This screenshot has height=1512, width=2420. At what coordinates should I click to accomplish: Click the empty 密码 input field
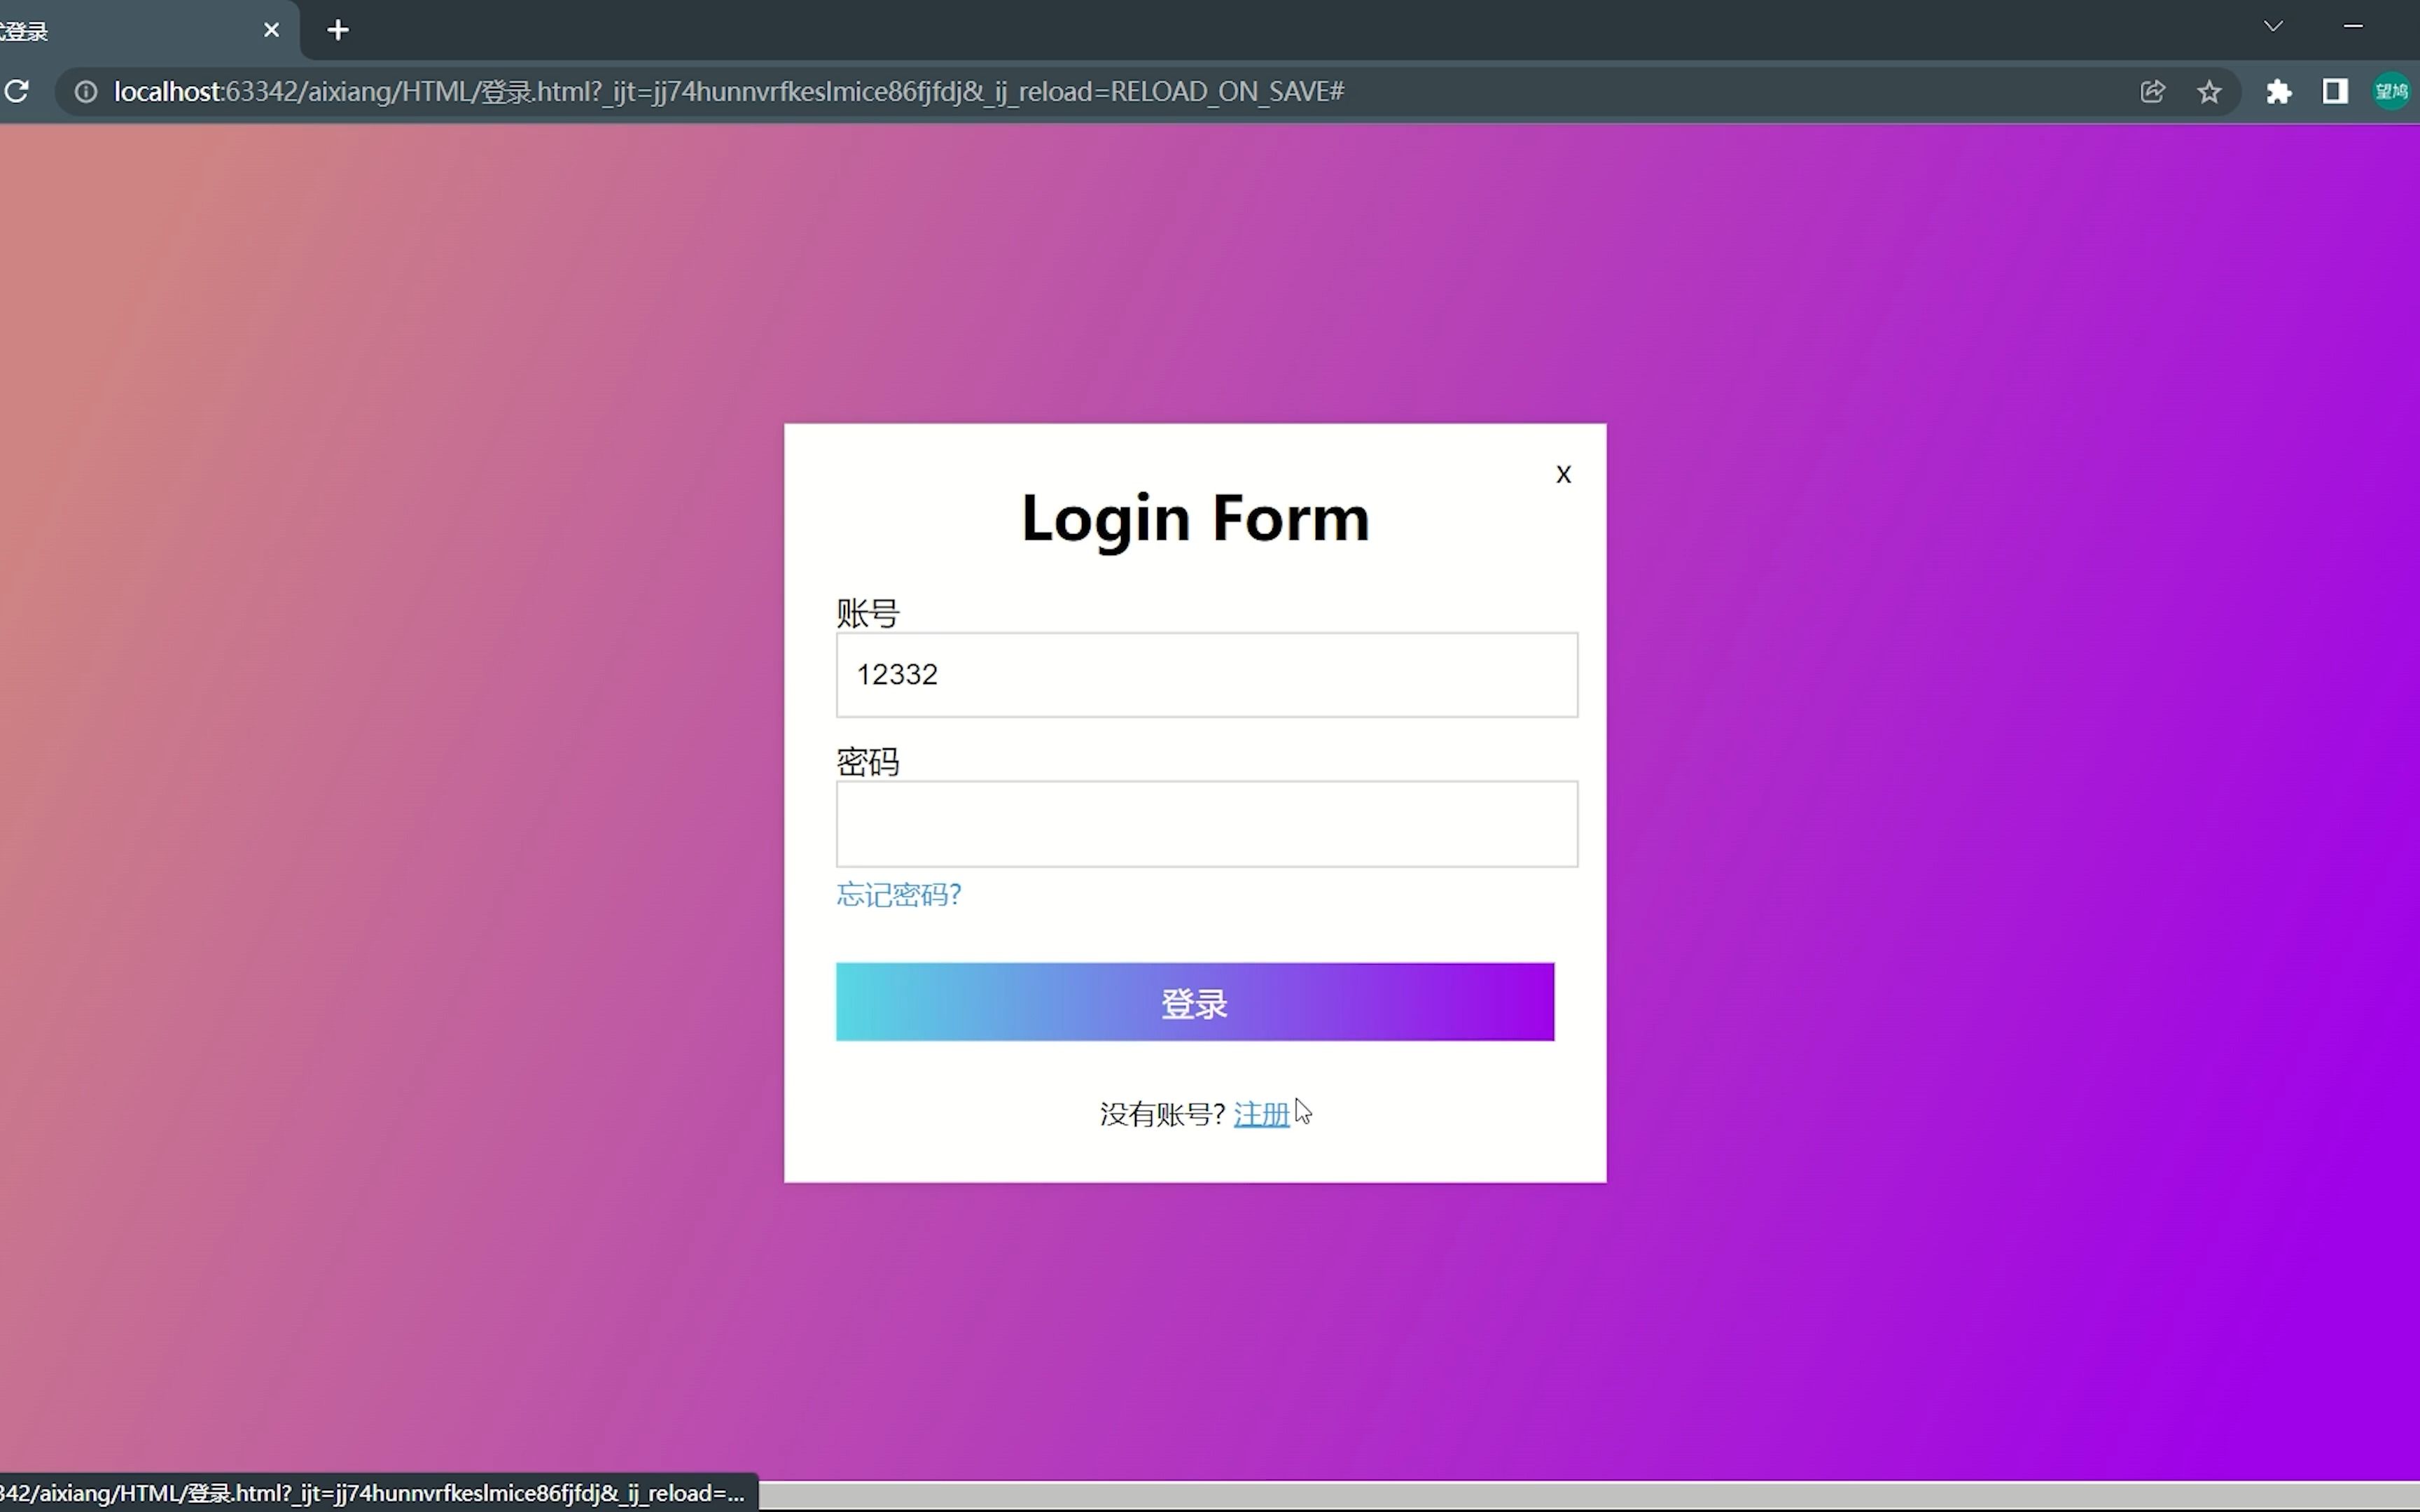coord(1207,824)
